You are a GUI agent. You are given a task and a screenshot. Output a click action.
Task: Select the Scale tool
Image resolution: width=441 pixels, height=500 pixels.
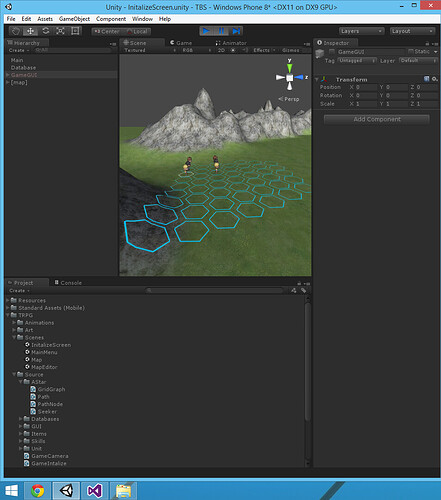coord(60,31)
